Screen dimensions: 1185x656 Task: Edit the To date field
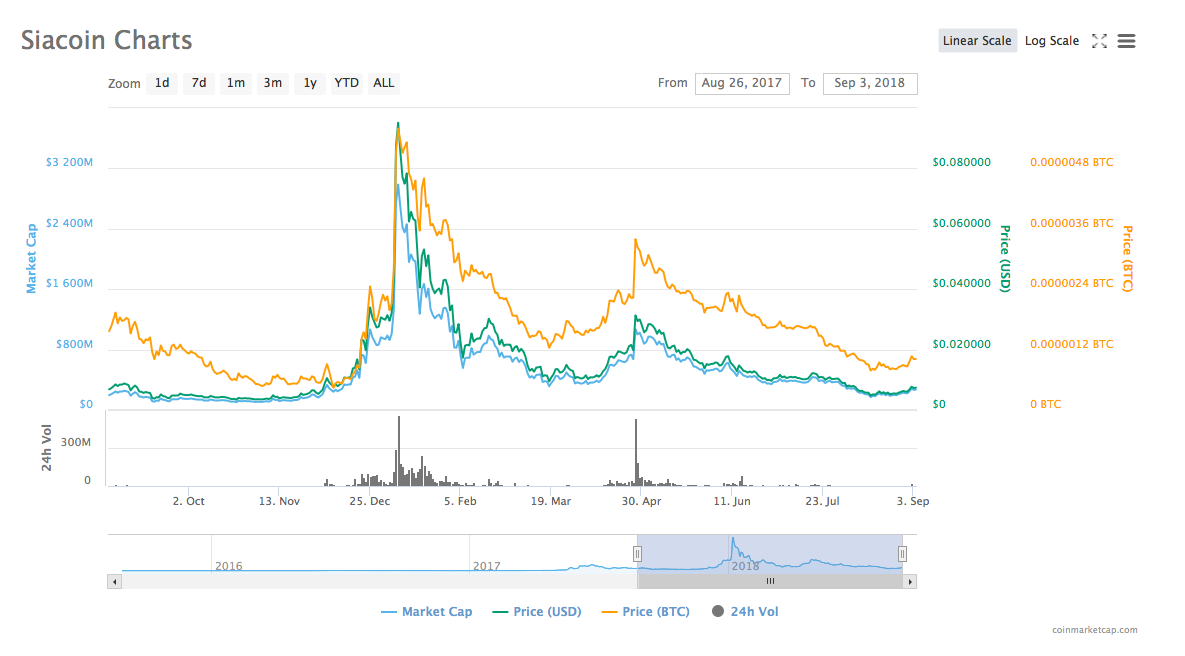tap(870, 83)
